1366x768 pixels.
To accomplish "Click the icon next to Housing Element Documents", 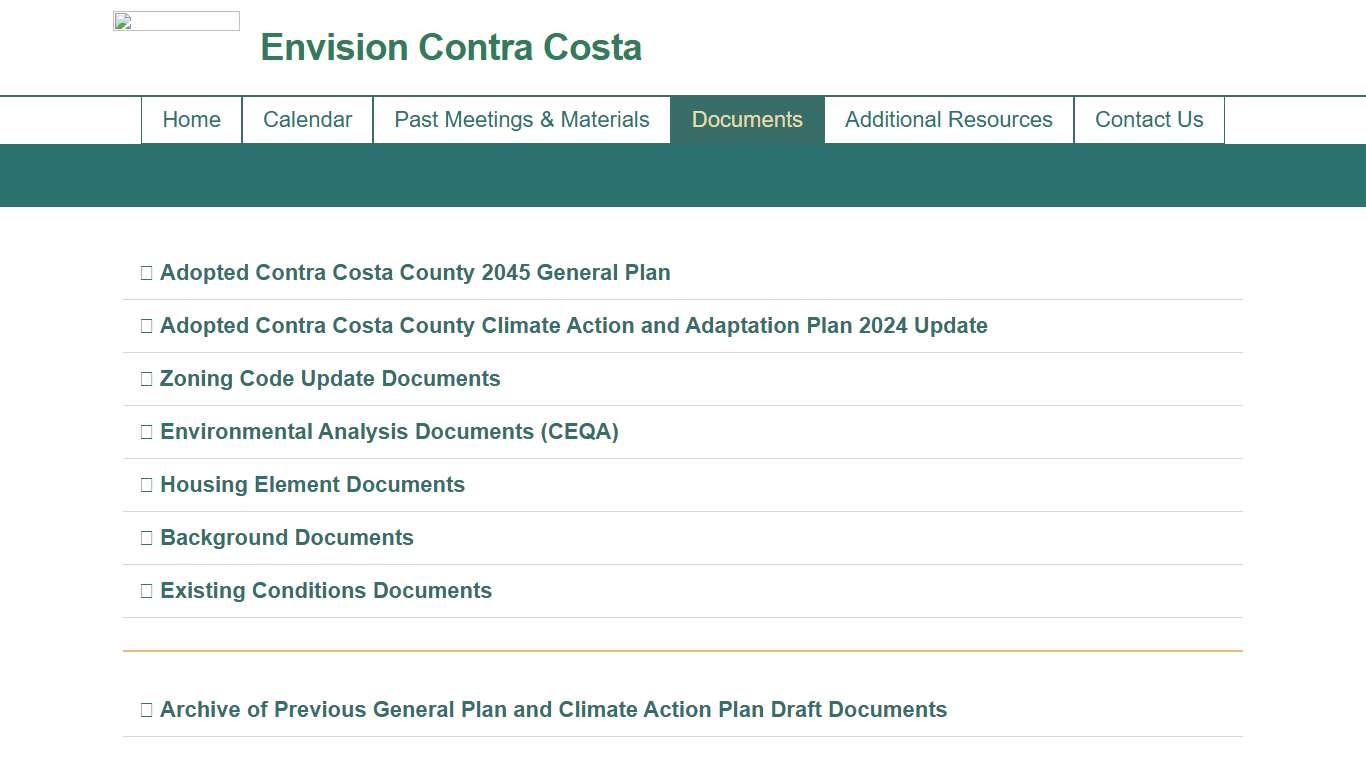I will click(x=146, y=484).
